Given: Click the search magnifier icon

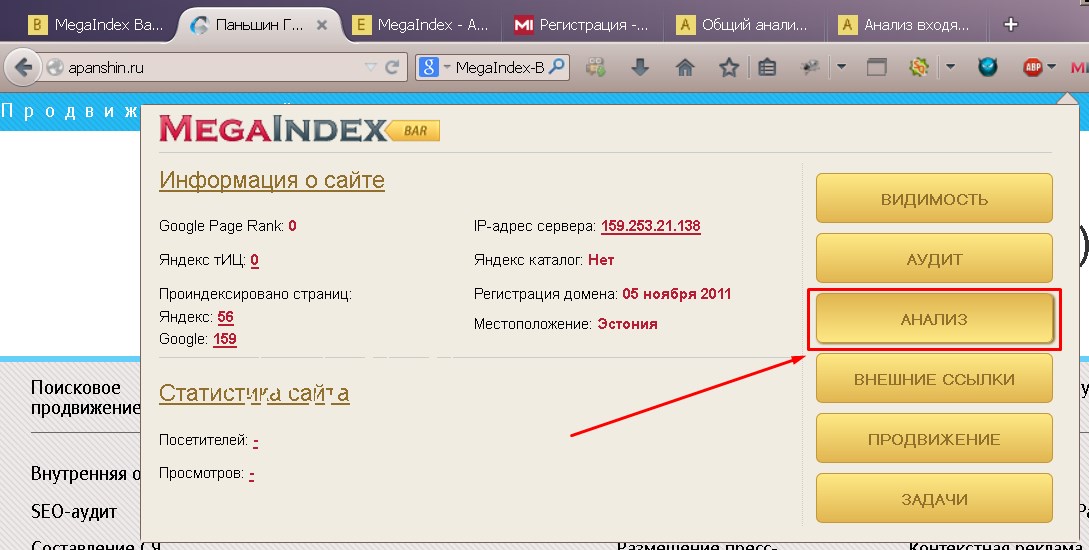Looking at the screenshot, I should (556, 67).
